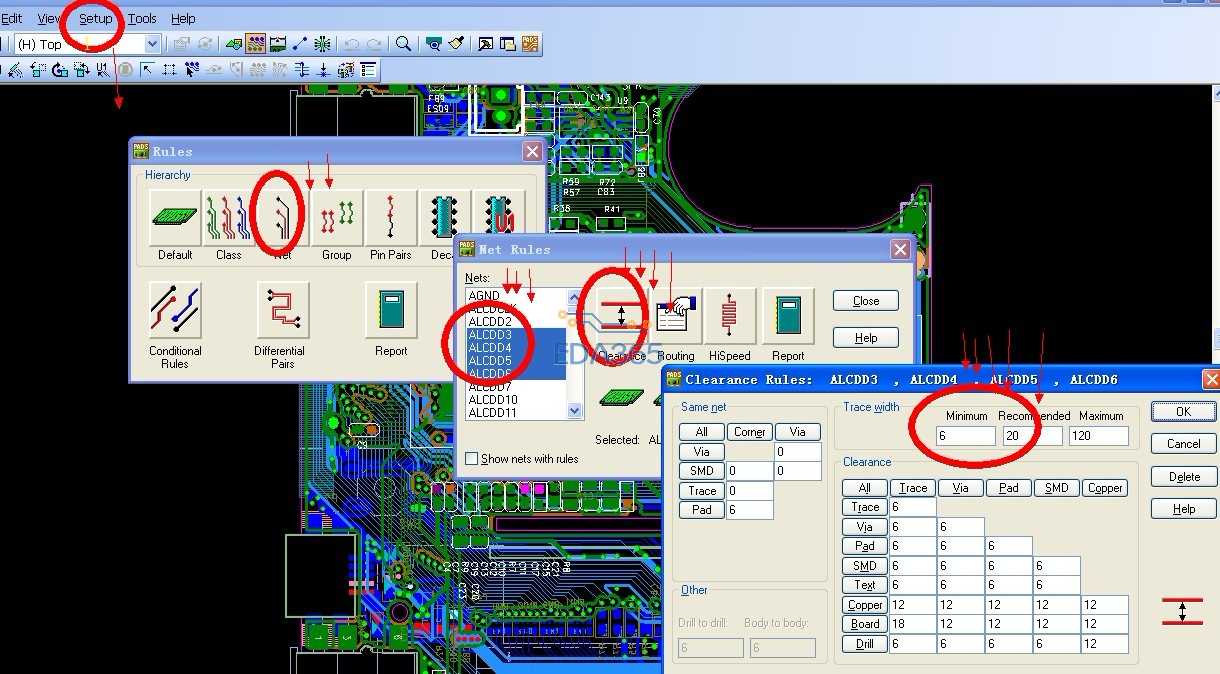Click All button in Same net

click(x=702, y=432)
